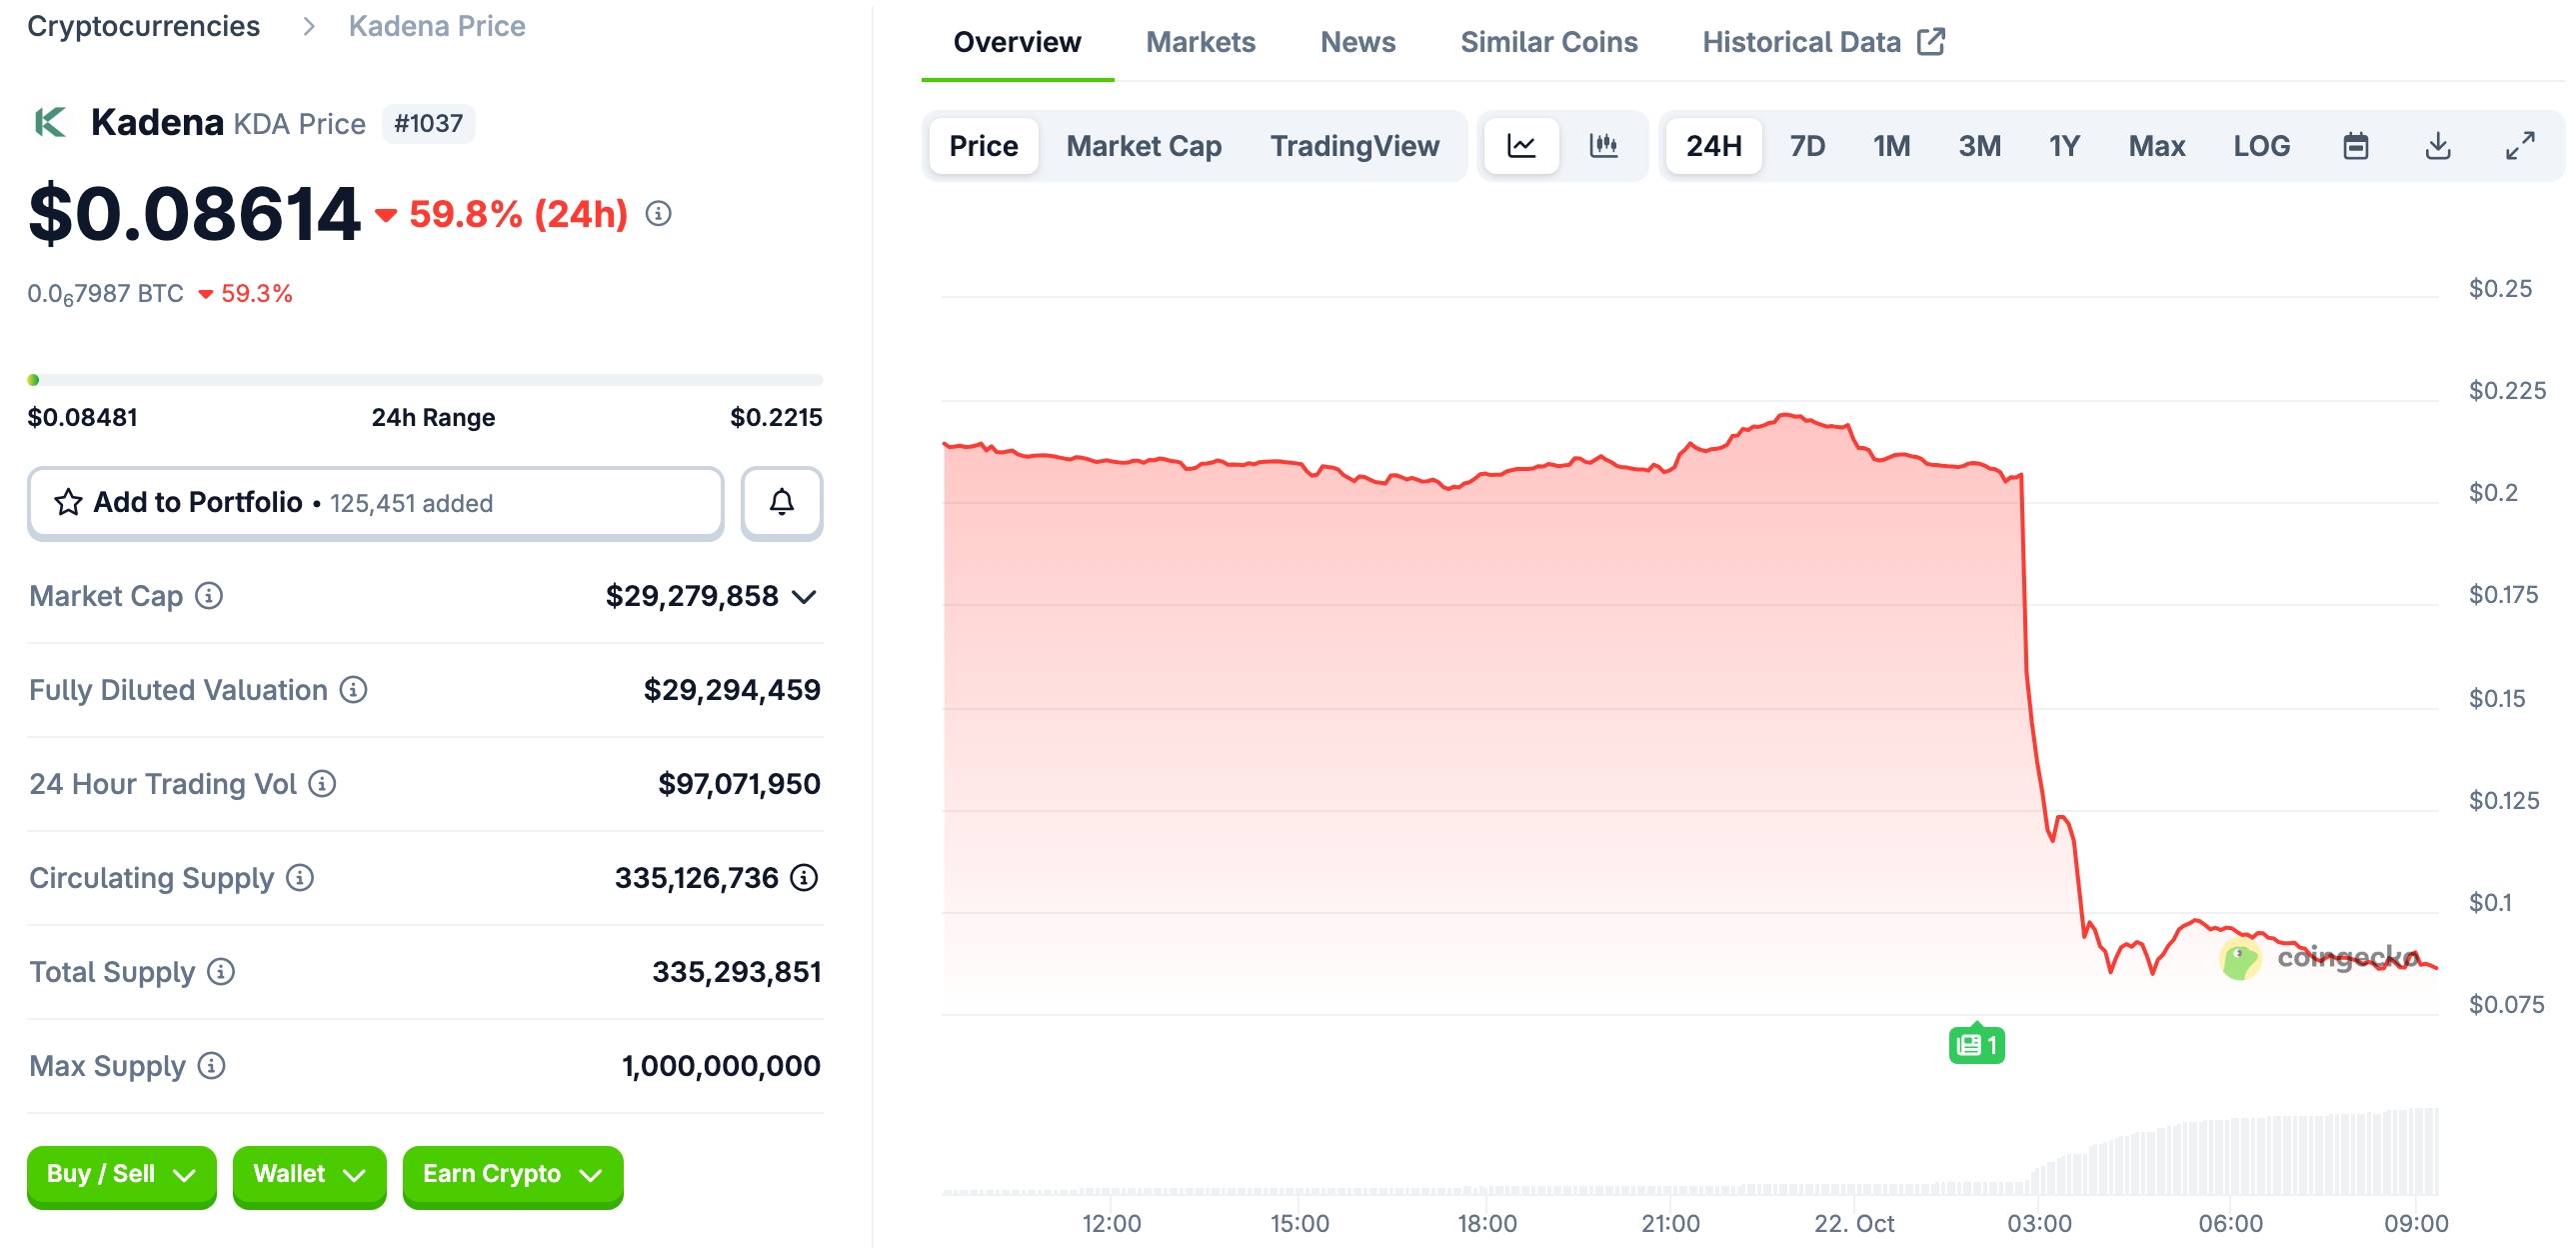Expand chart to fullscreen

click(2520, 146)
